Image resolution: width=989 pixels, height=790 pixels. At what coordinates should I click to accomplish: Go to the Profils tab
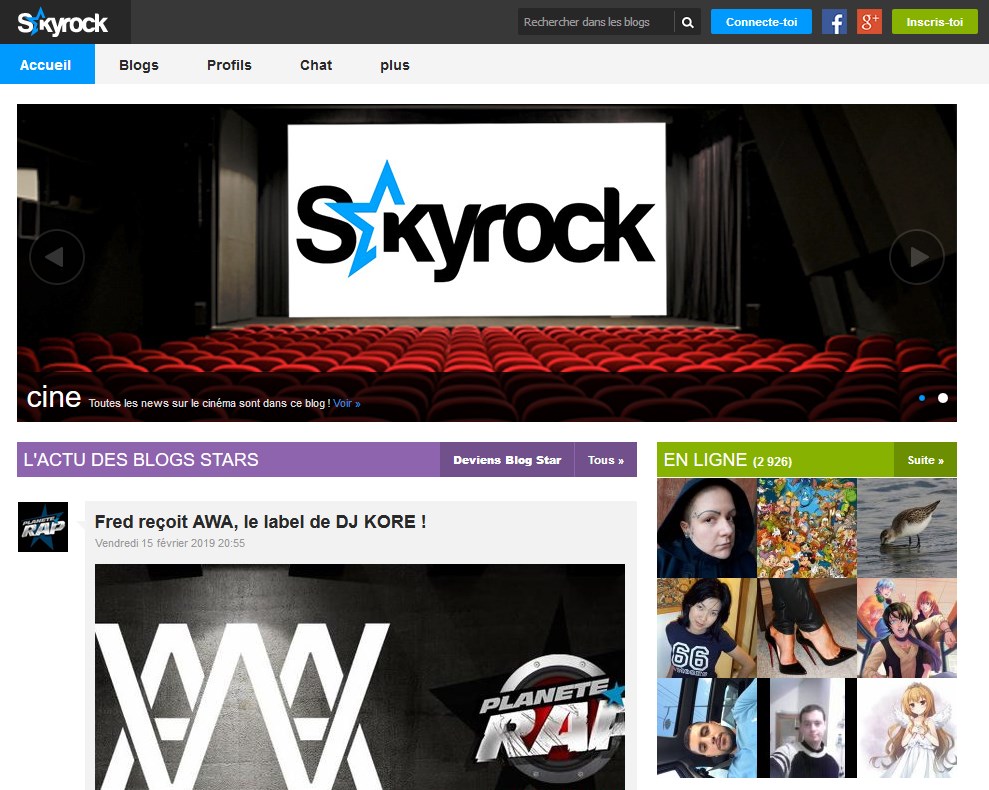[229, 65]
